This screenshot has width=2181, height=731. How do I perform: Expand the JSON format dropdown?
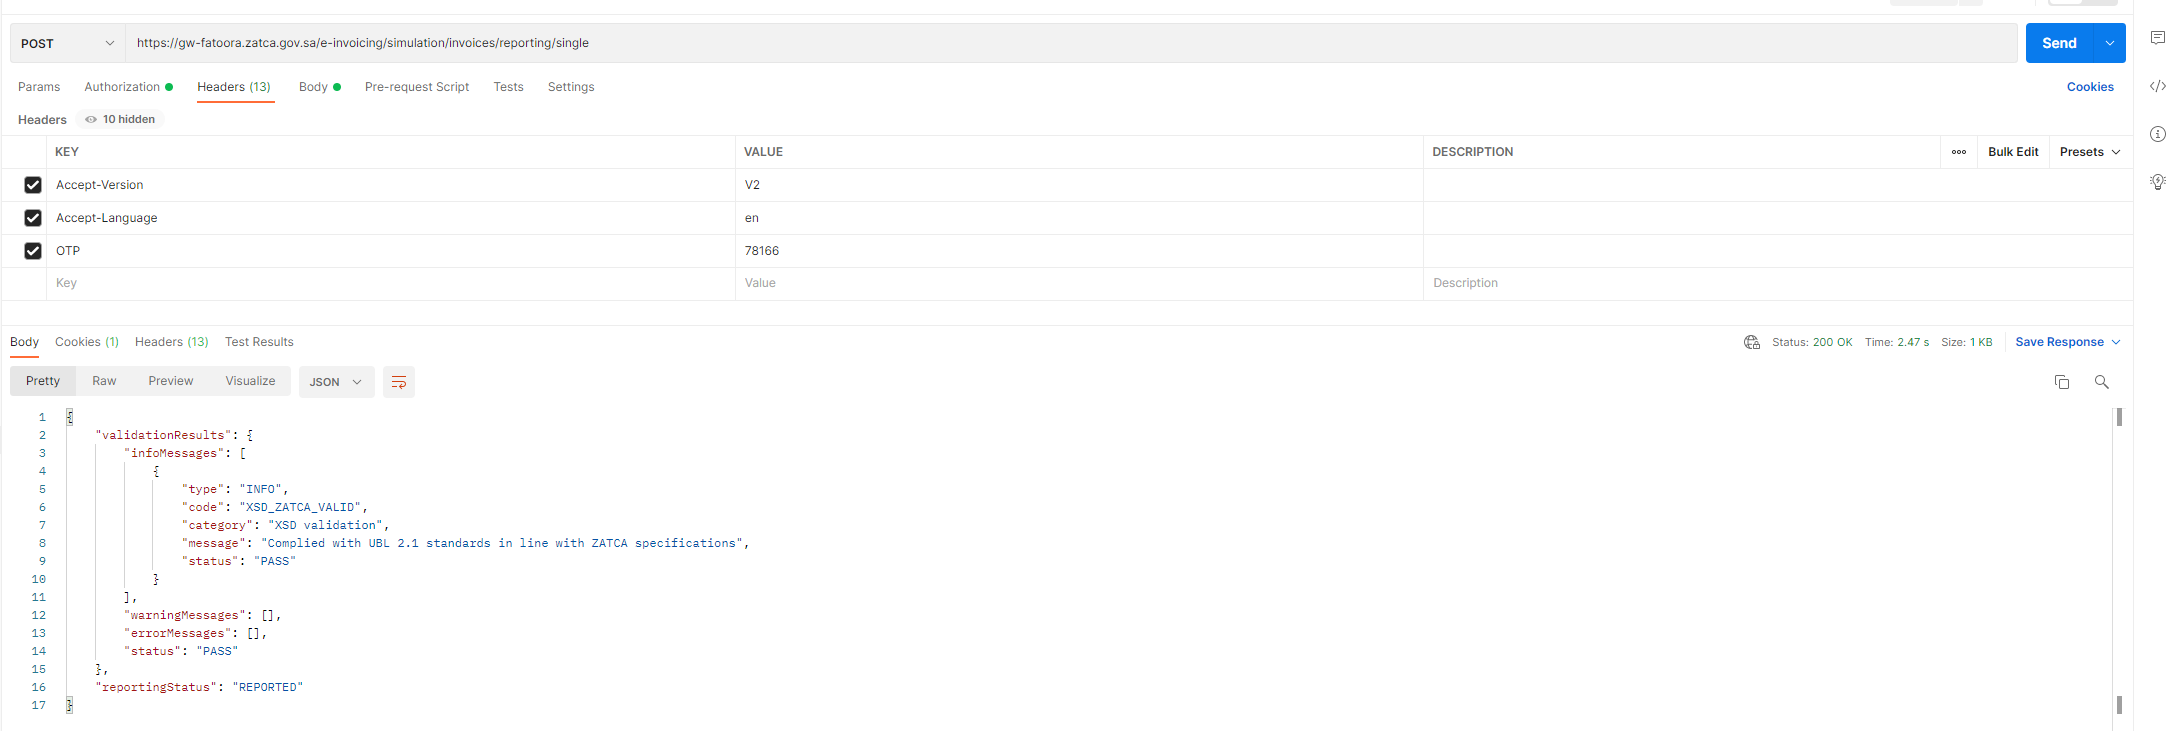(x=336, y=382)
